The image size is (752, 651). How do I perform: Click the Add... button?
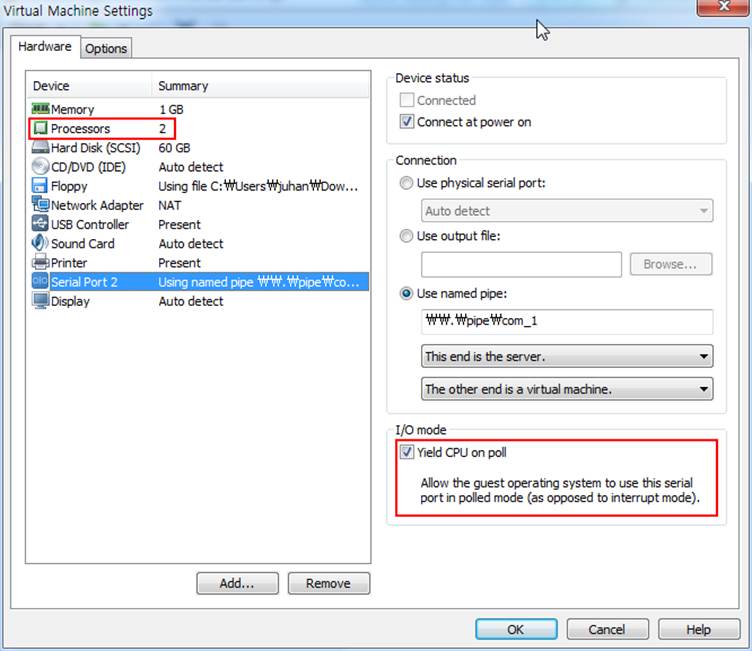[x=237, y=583]
